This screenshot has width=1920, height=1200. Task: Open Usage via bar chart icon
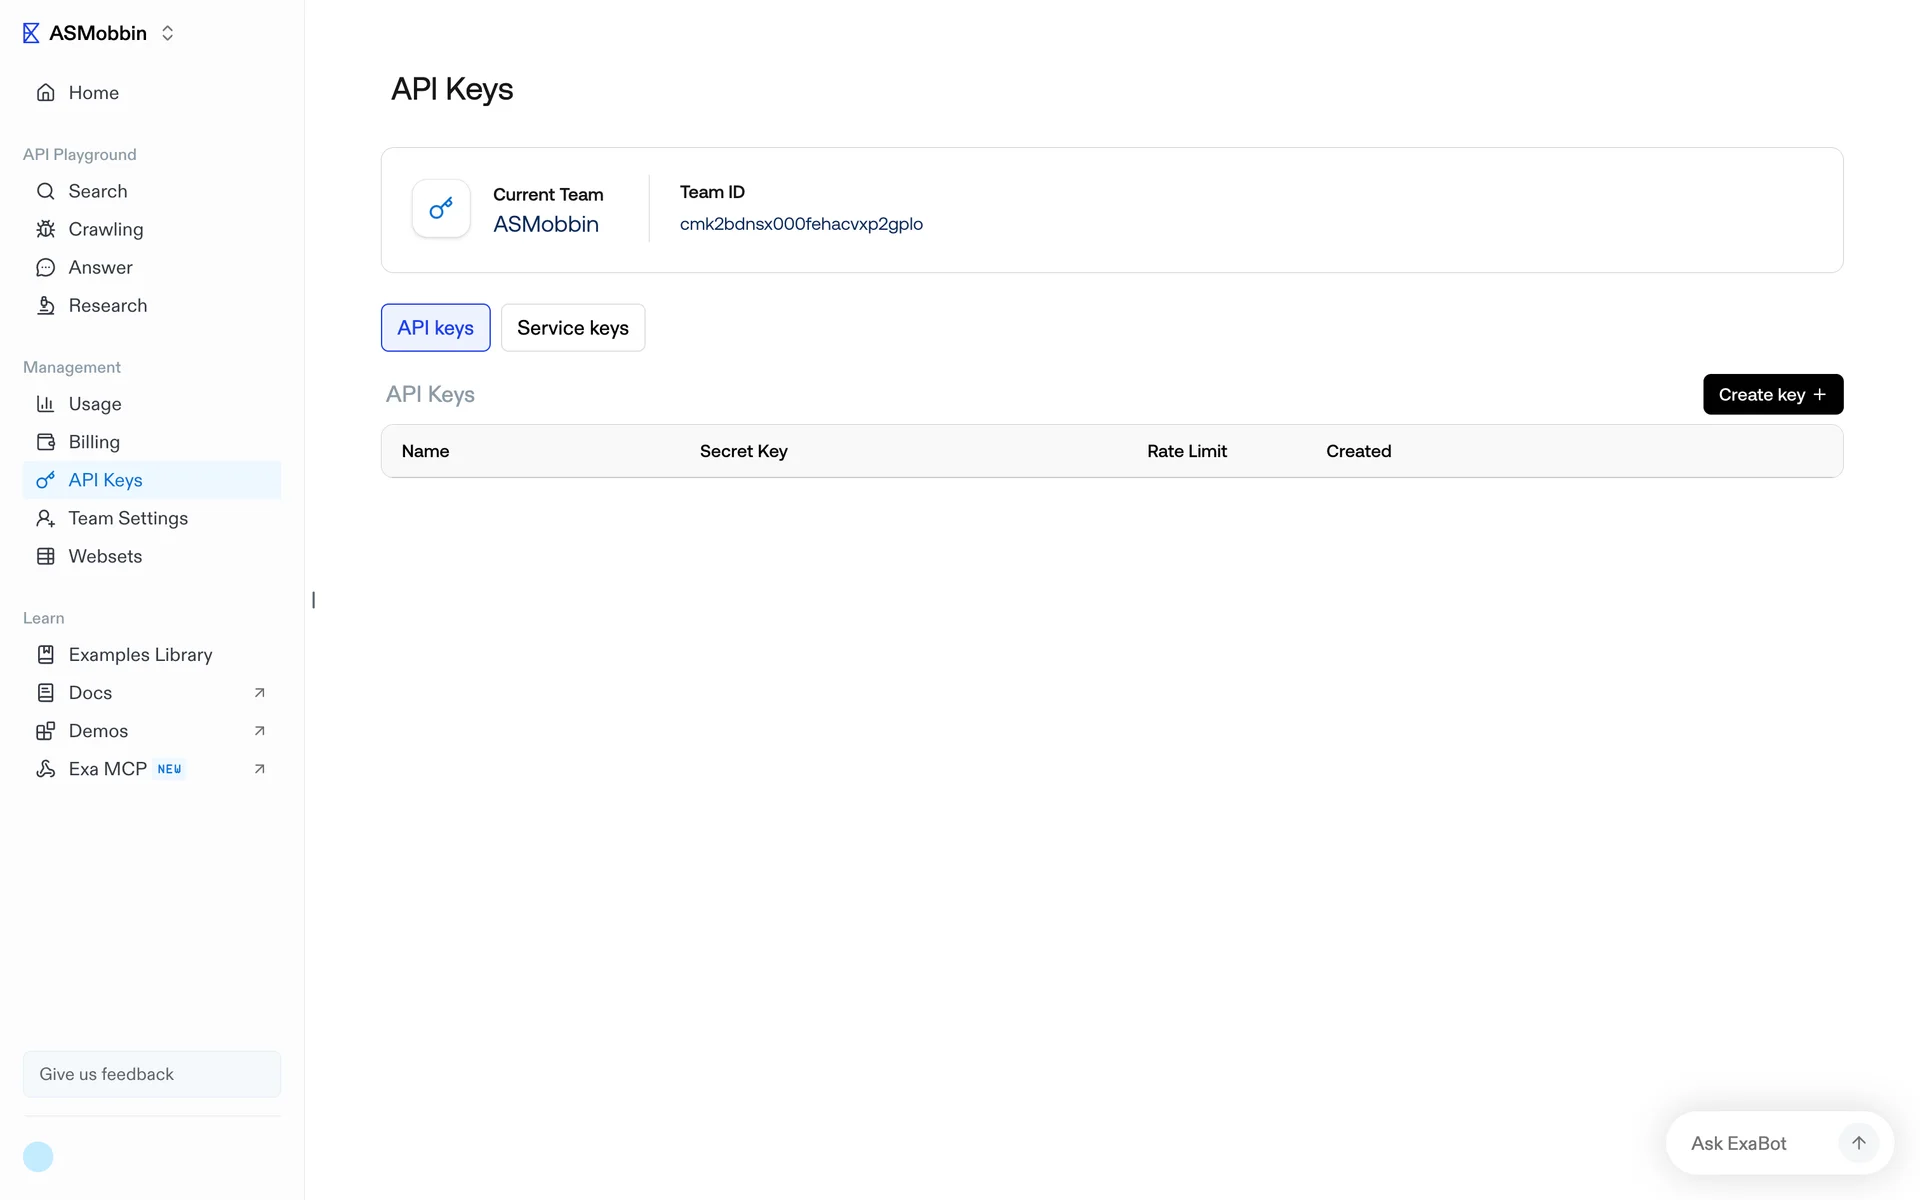click(46, 404)
